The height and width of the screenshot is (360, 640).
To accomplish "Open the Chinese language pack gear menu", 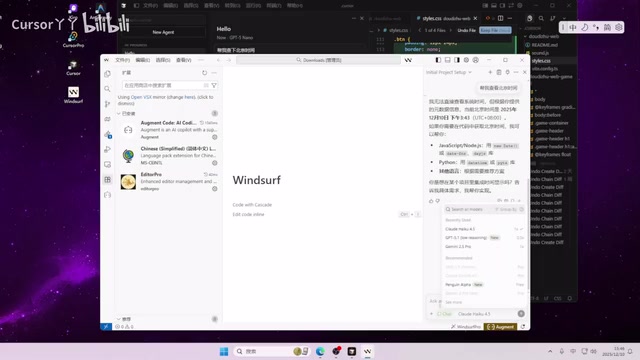I will tap(215, 163).
